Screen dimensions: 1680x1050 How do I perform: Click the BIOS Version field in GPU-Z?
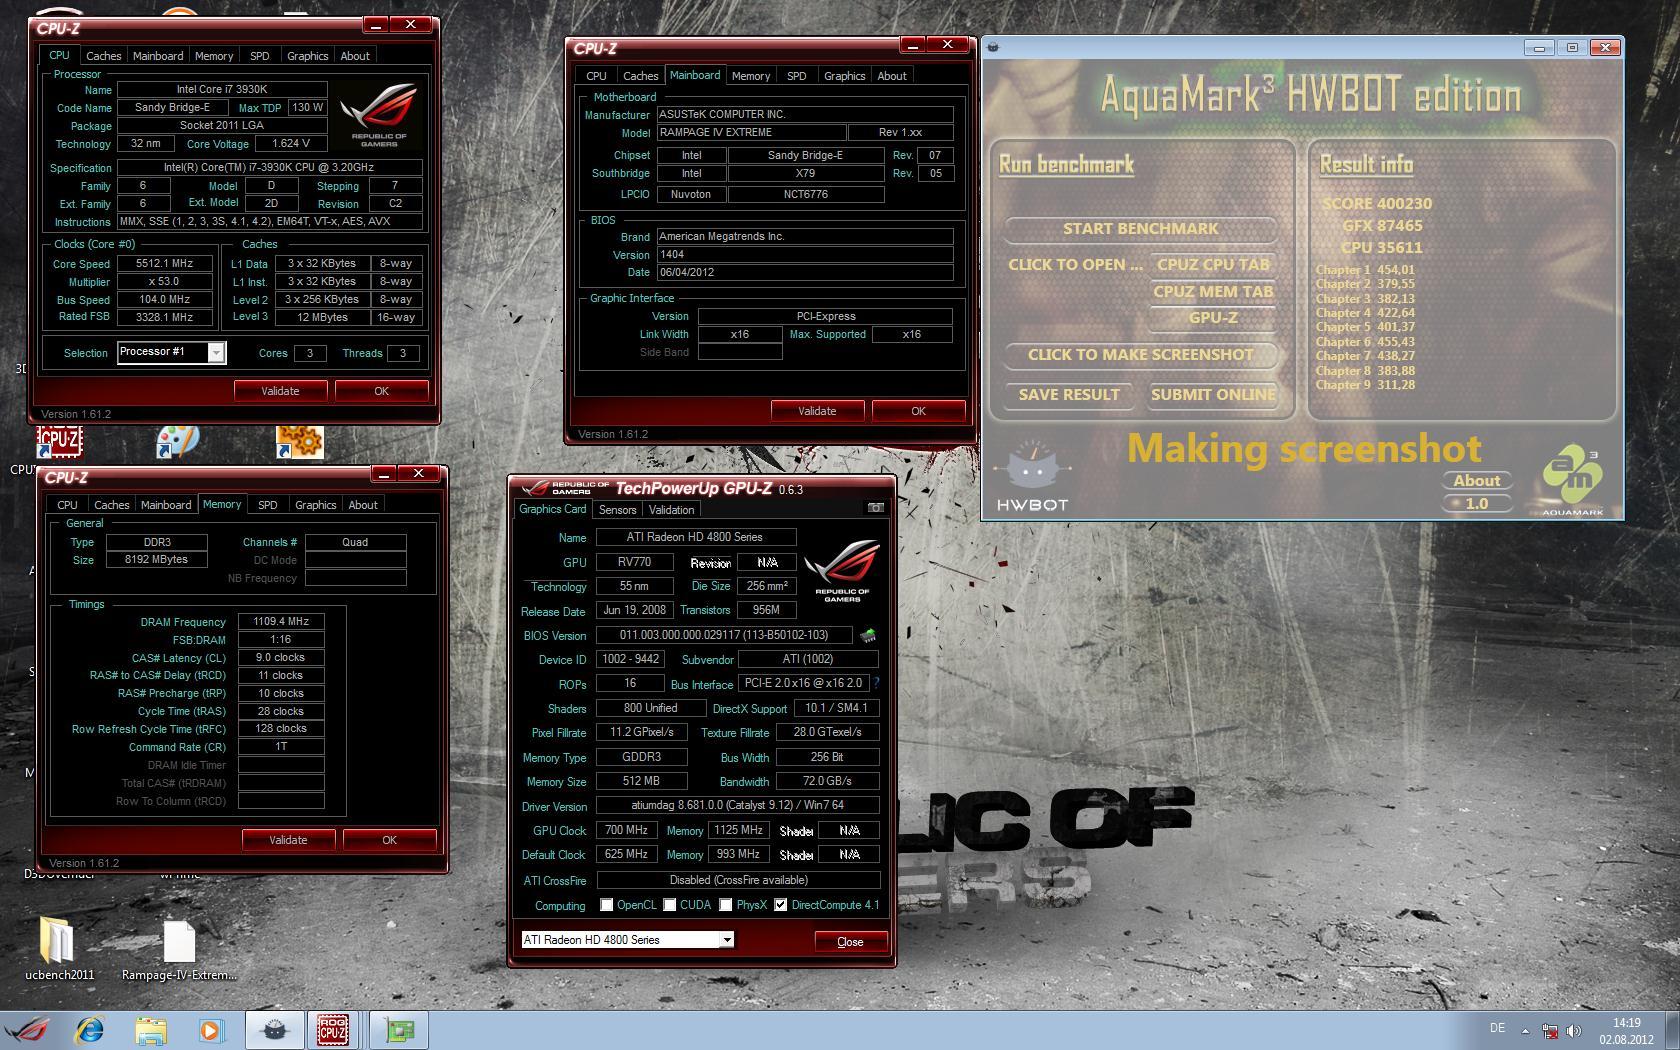[x=724, y=635]
